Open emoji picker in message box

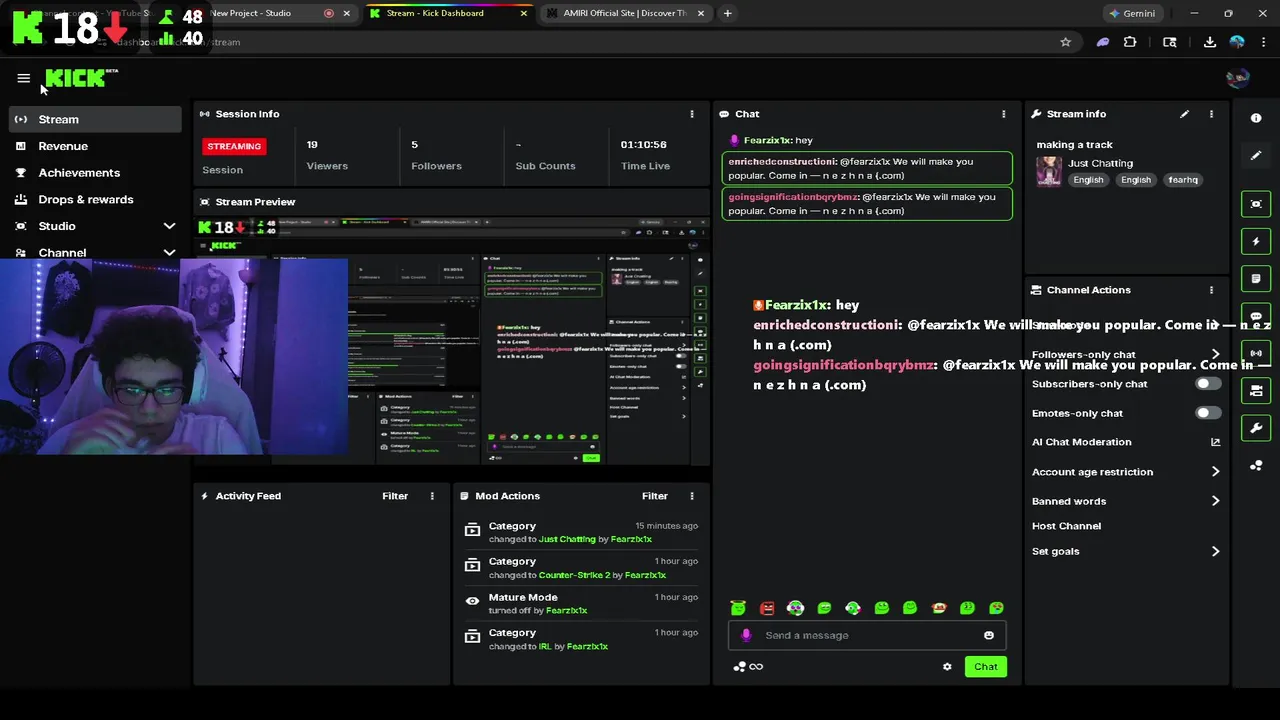(x=989, y=635)
